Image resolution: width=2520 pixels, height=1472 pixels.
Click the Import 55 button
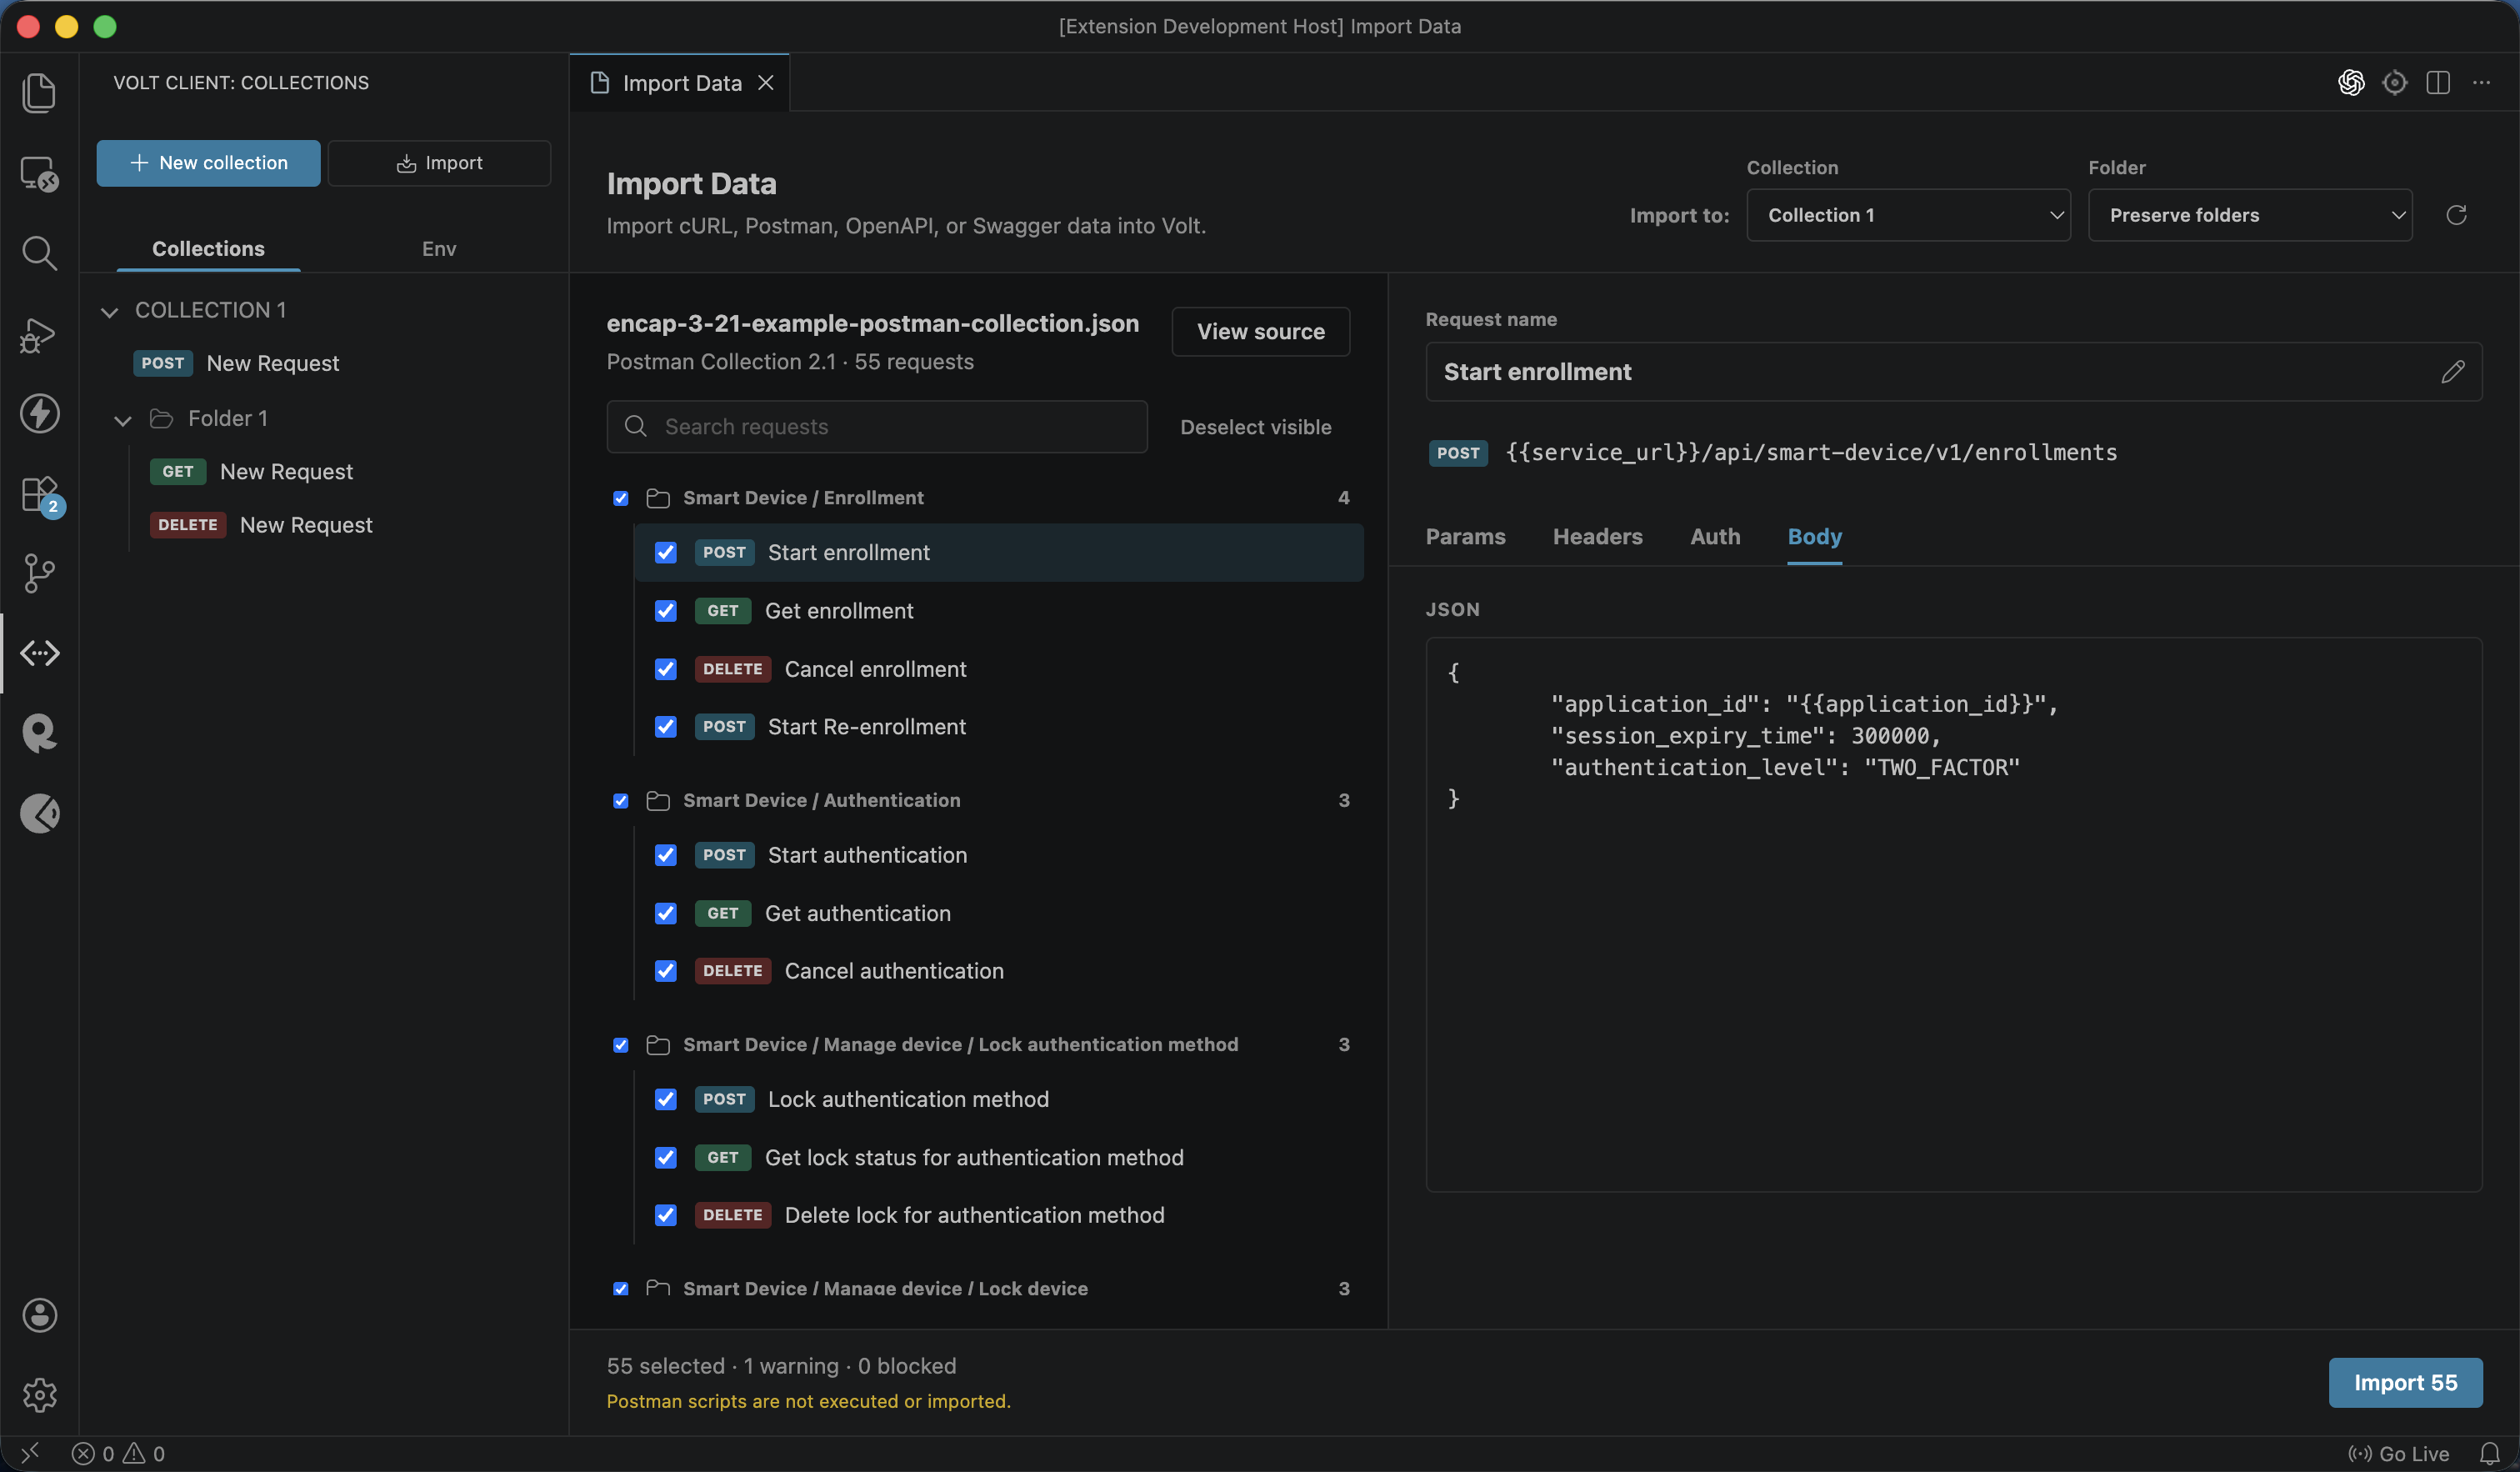(x=2405, y=1382)
